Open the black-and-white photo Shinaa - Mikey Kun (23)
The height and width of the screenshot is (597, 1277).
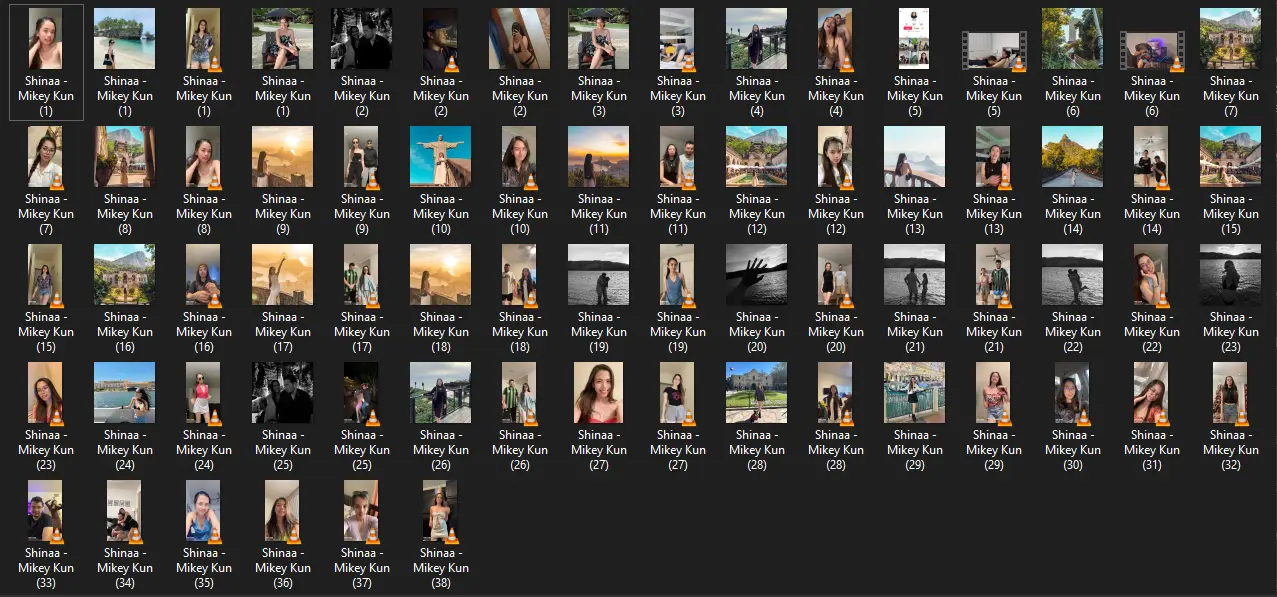[1231, 275]
